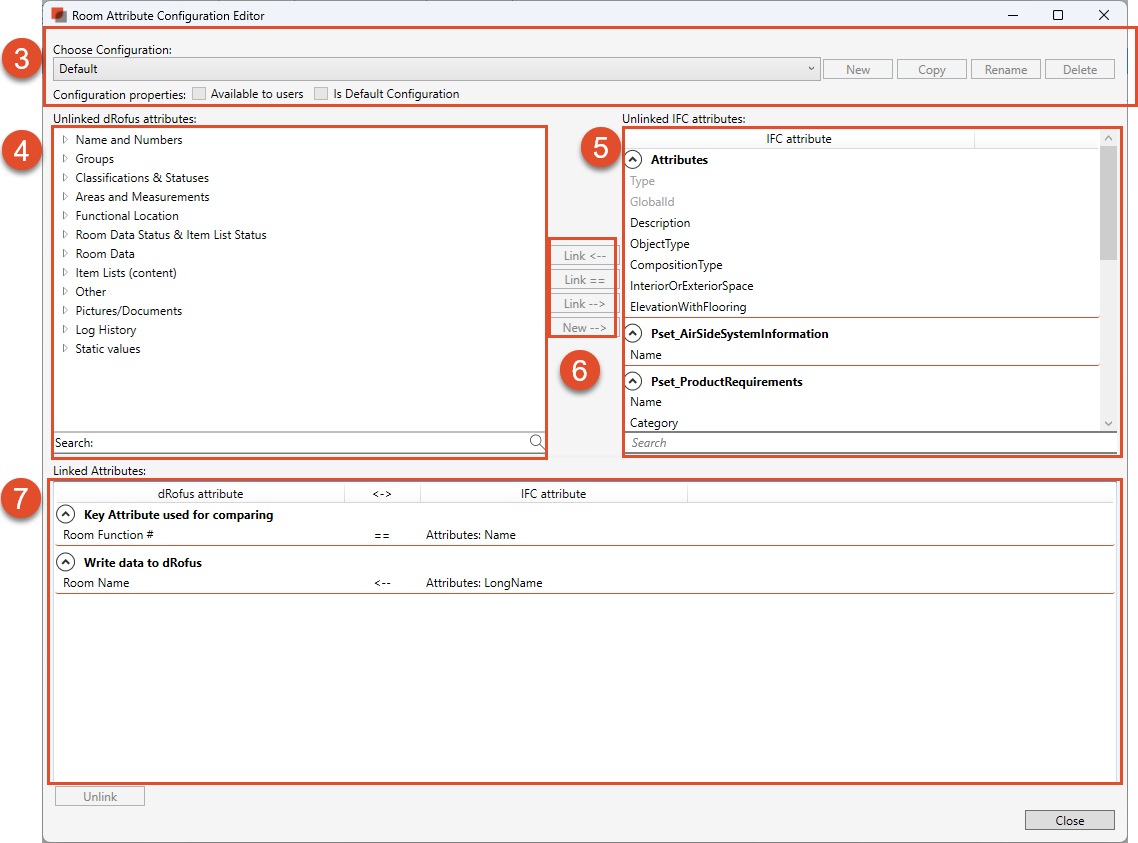Collapse the Write data to dRofus section
The height and width of the screenshot is (843, 1138).
point(66,563)
